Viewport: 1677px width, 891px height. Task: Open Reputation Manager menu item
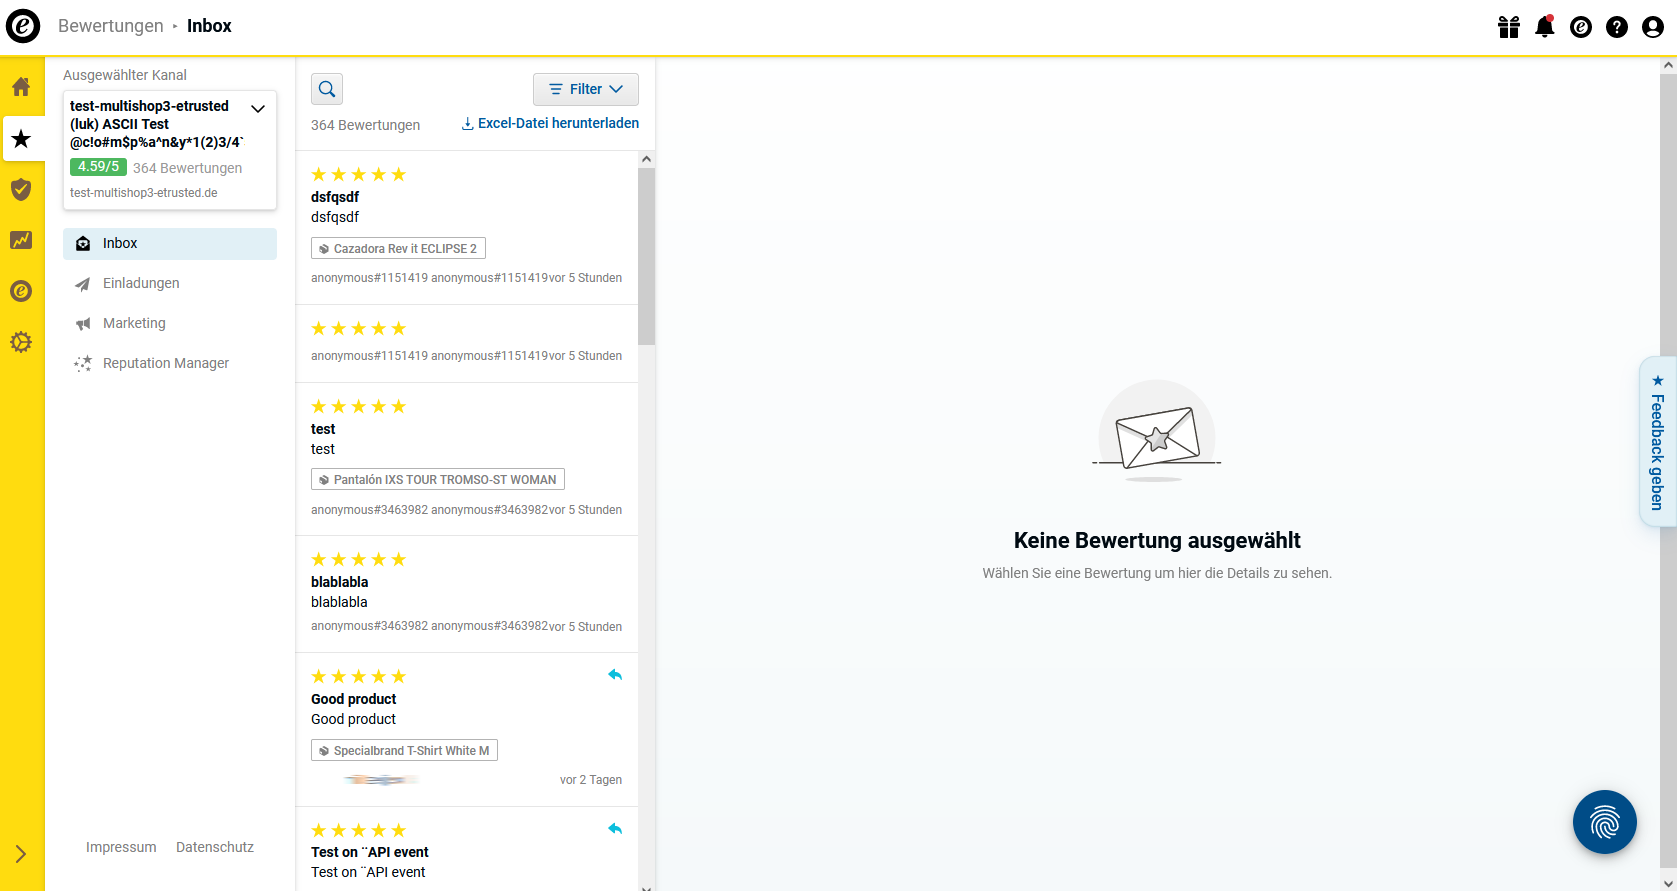coord(170,363)
